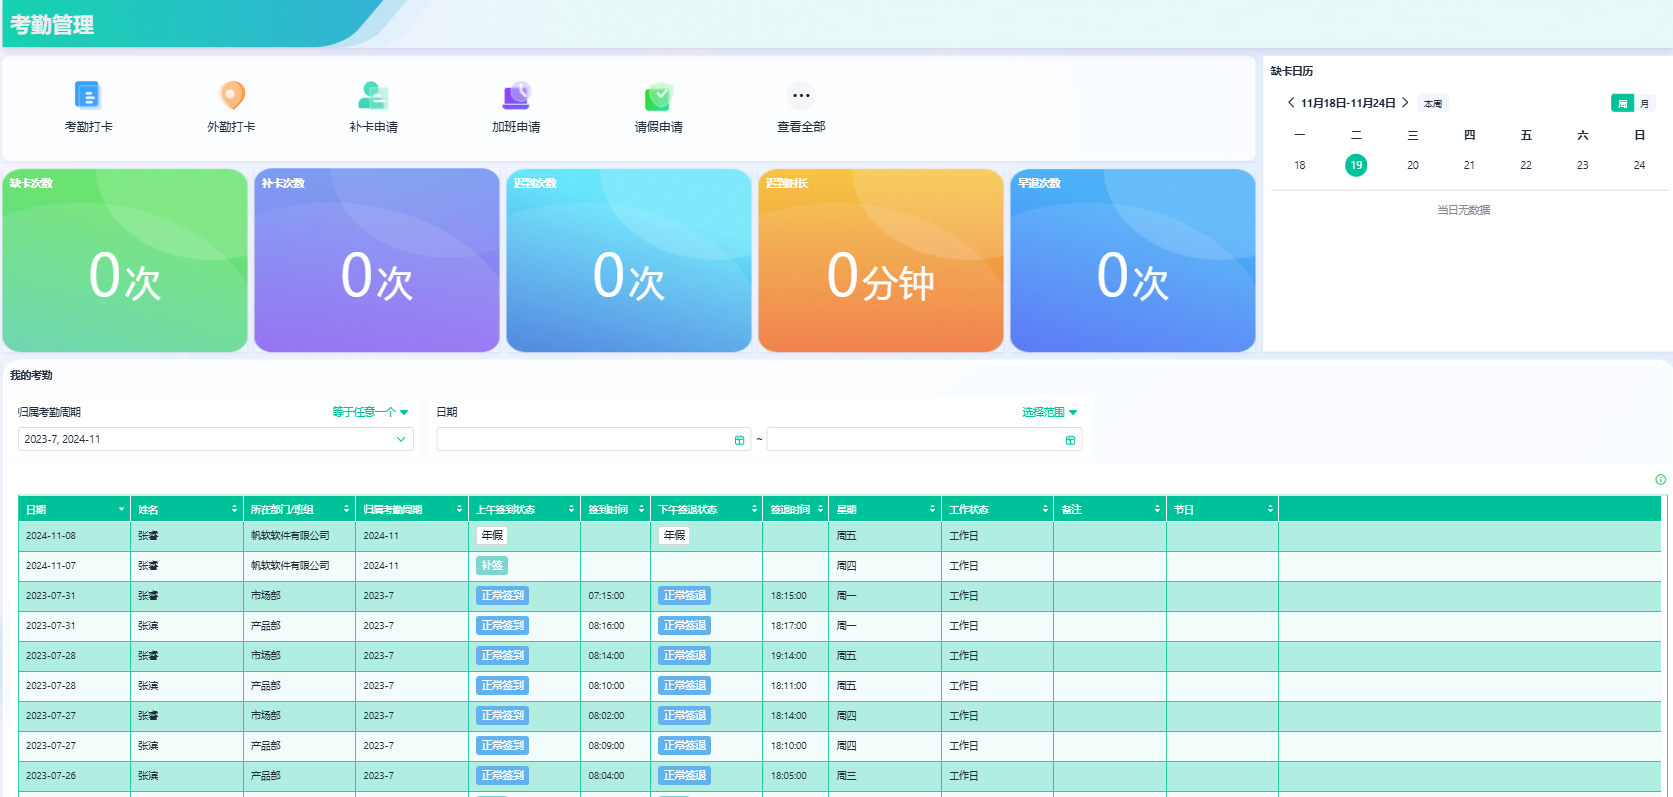Click the 迟到时长 orange stat card
The width and height of the screenshot is (1673, 797).
click(x=881, y=260)
